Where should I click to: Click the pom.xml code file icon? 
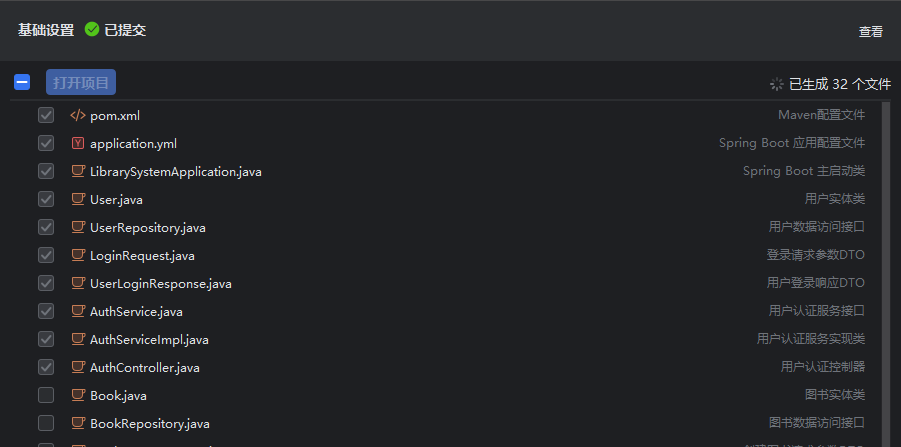tap(78, 115)
